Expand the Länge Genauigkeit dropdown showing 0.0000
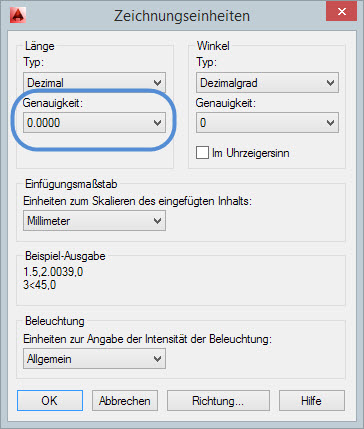 94,122
